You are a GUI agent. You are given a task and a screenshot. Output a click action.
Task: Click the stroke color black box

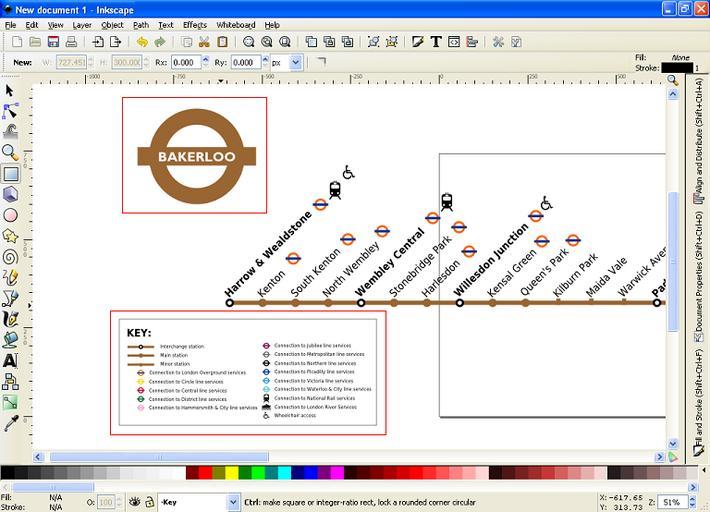(677, 68)
